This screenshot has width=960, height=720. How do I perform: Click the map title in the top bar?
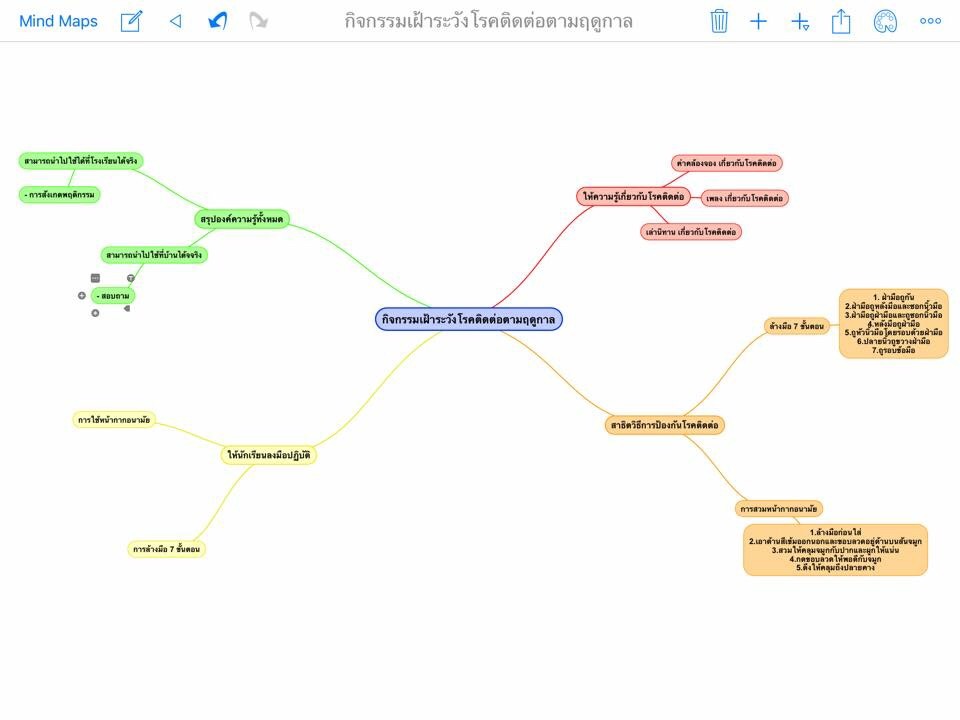pos(488,21)
